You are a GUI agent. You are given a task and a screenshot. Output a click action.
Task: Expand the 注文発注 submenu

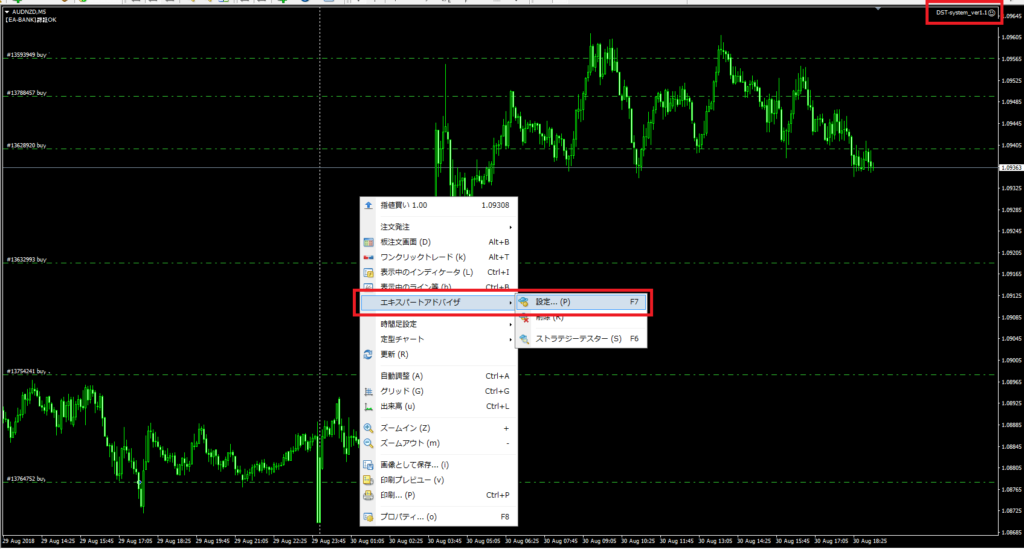438,227
